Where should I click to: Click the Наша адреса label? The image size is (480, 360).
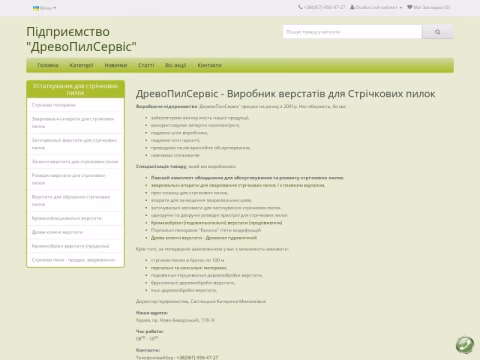[152, 313]
